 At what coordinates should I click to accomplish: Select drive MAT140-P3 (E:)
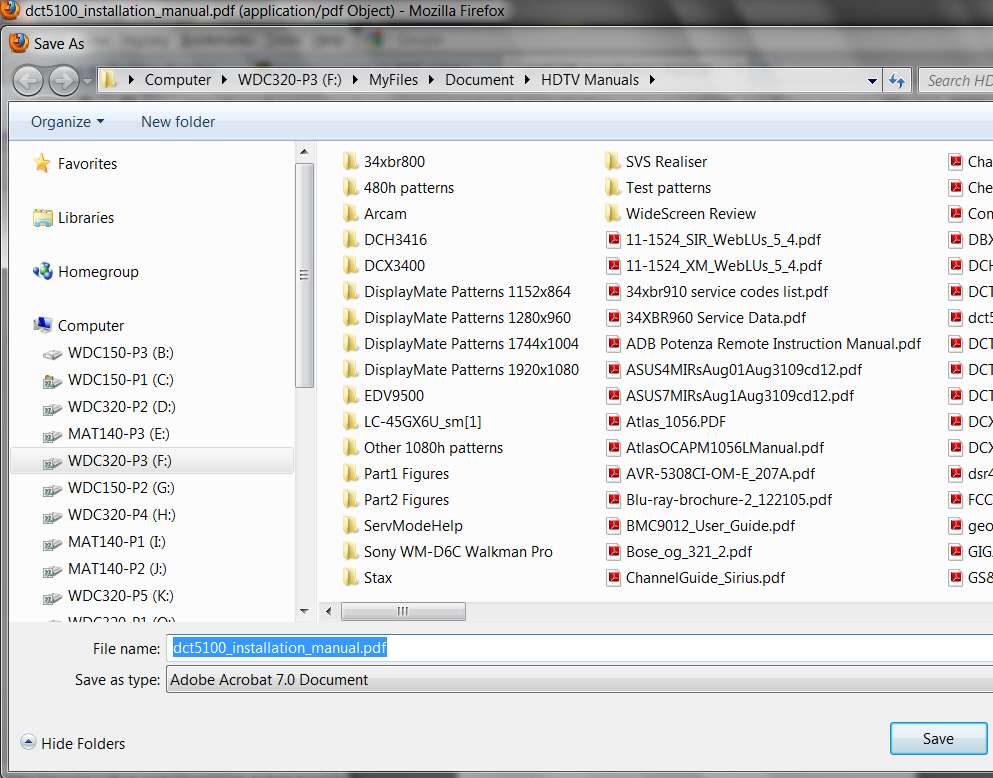[x=118, y=434]
